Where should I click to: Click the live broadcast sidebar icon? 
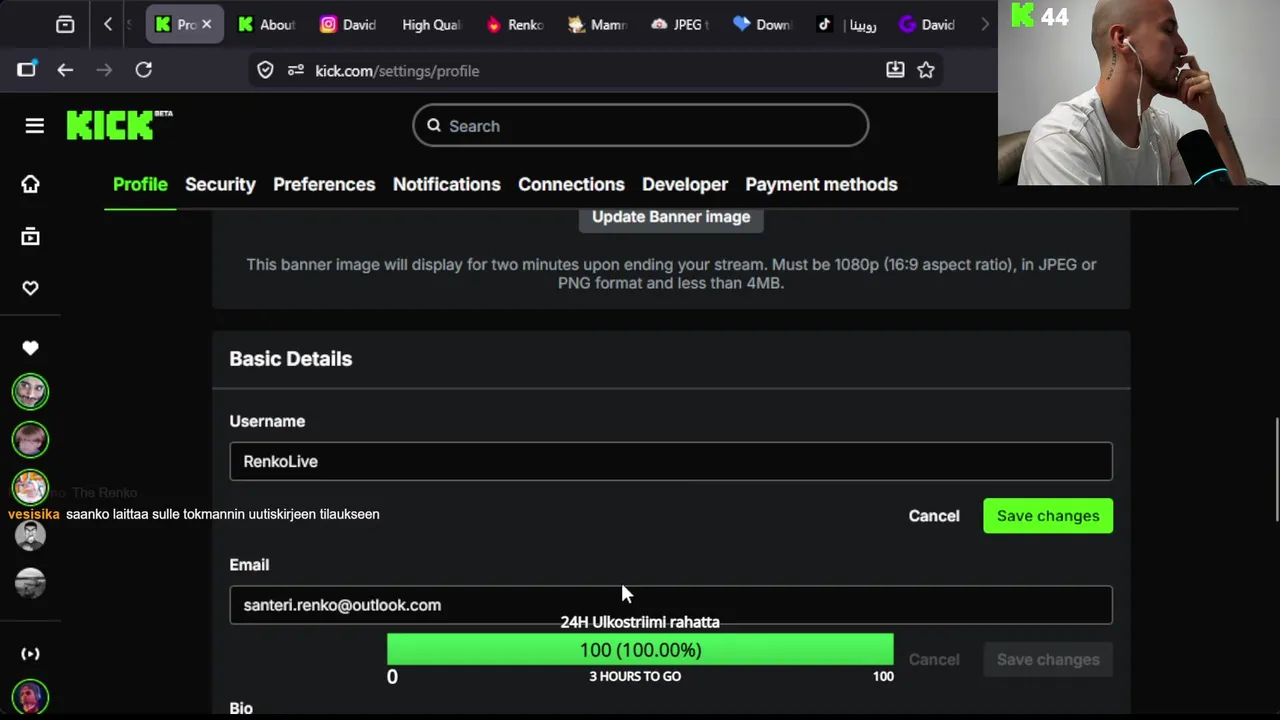point(30,654)
